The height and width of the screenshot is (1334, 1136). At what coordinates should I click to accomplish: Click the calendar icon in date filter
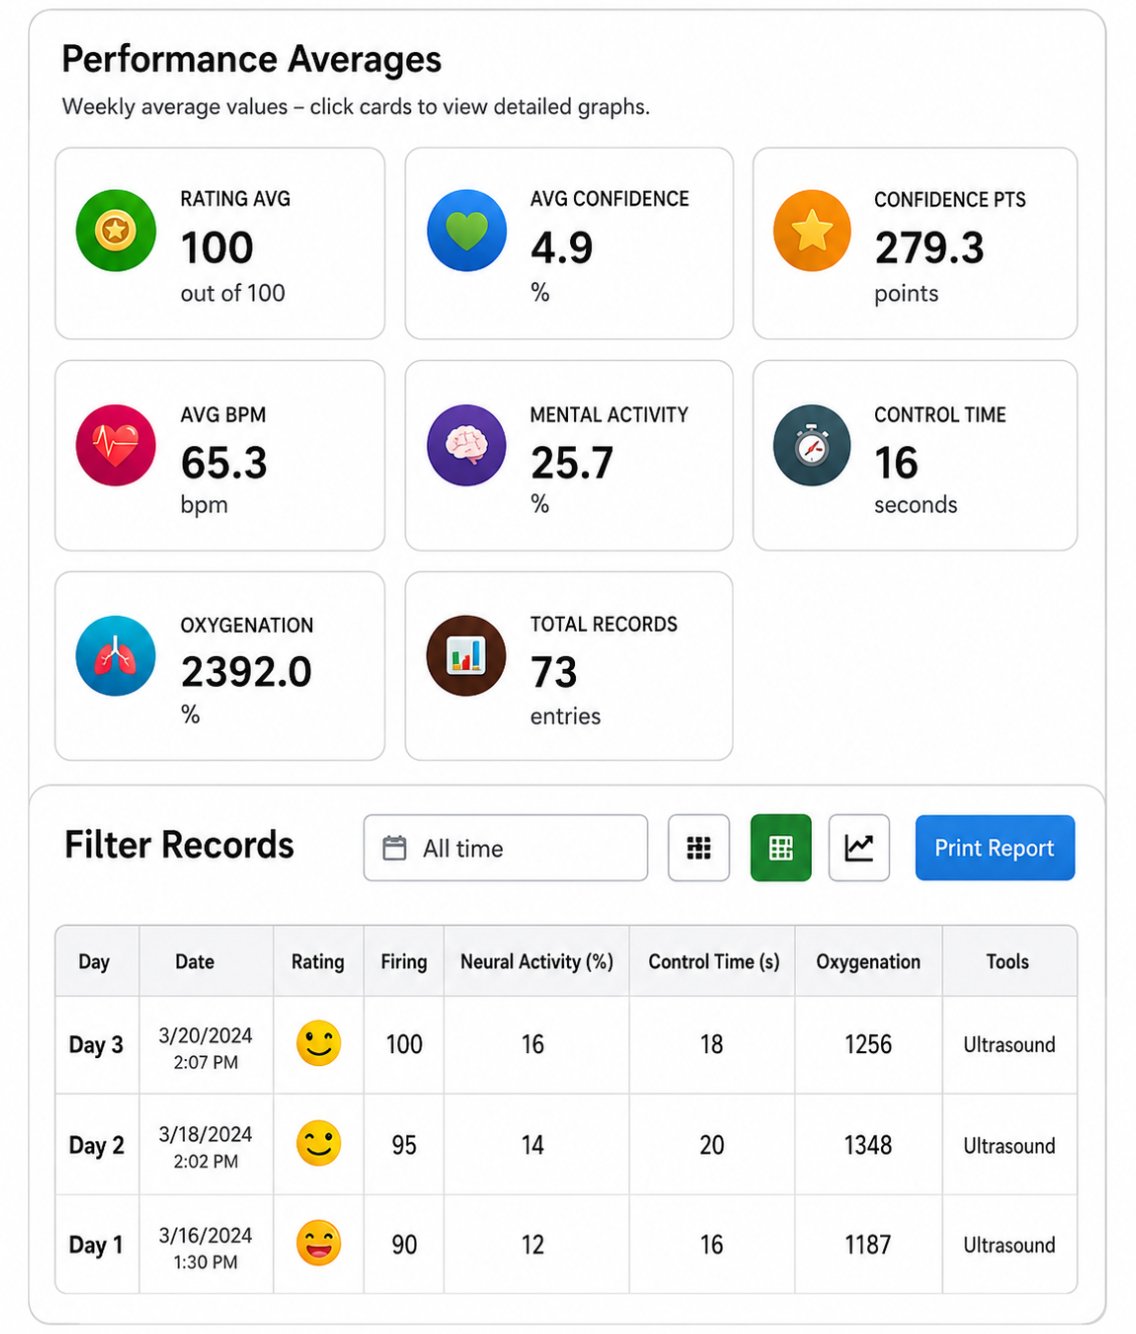(395, 849)
